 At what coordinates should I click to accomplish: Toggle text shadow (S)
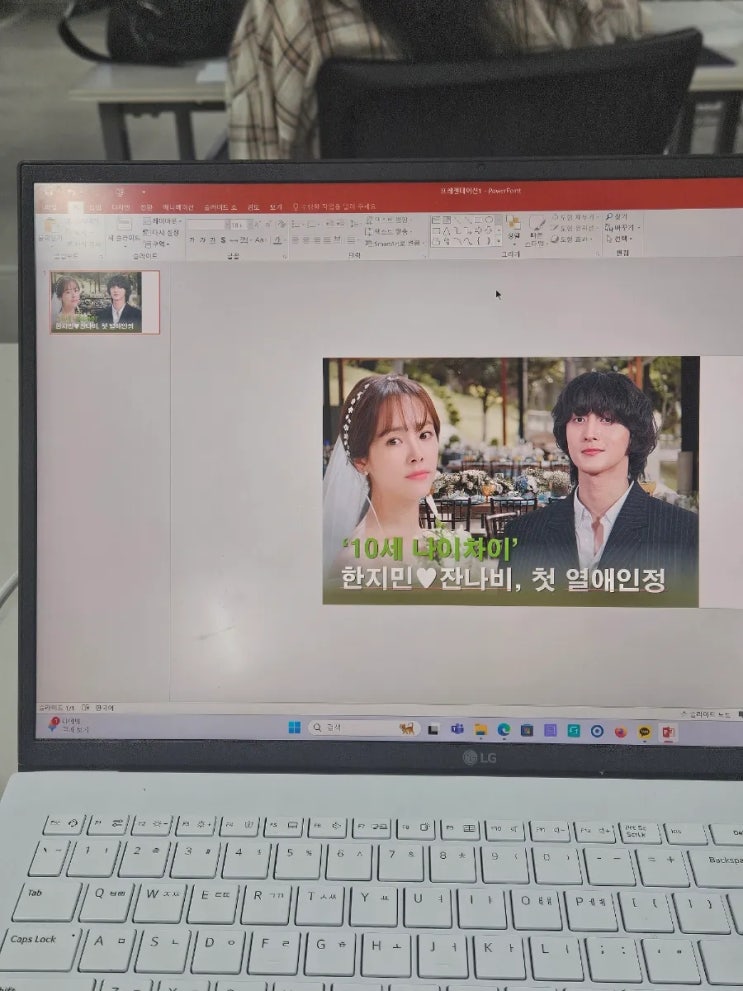(x=222, y=240)
